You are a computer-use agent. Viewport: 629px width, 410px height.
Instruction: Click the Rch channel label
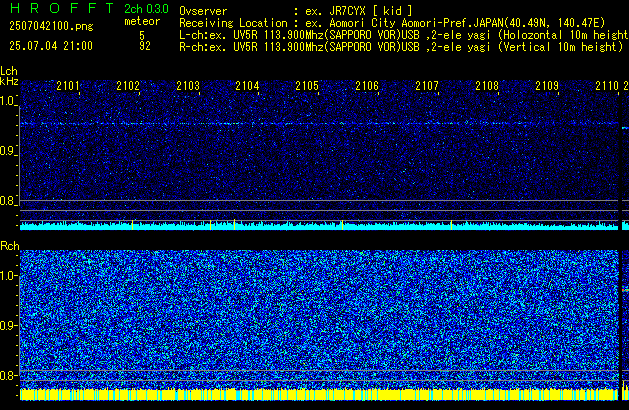point(10,246)
